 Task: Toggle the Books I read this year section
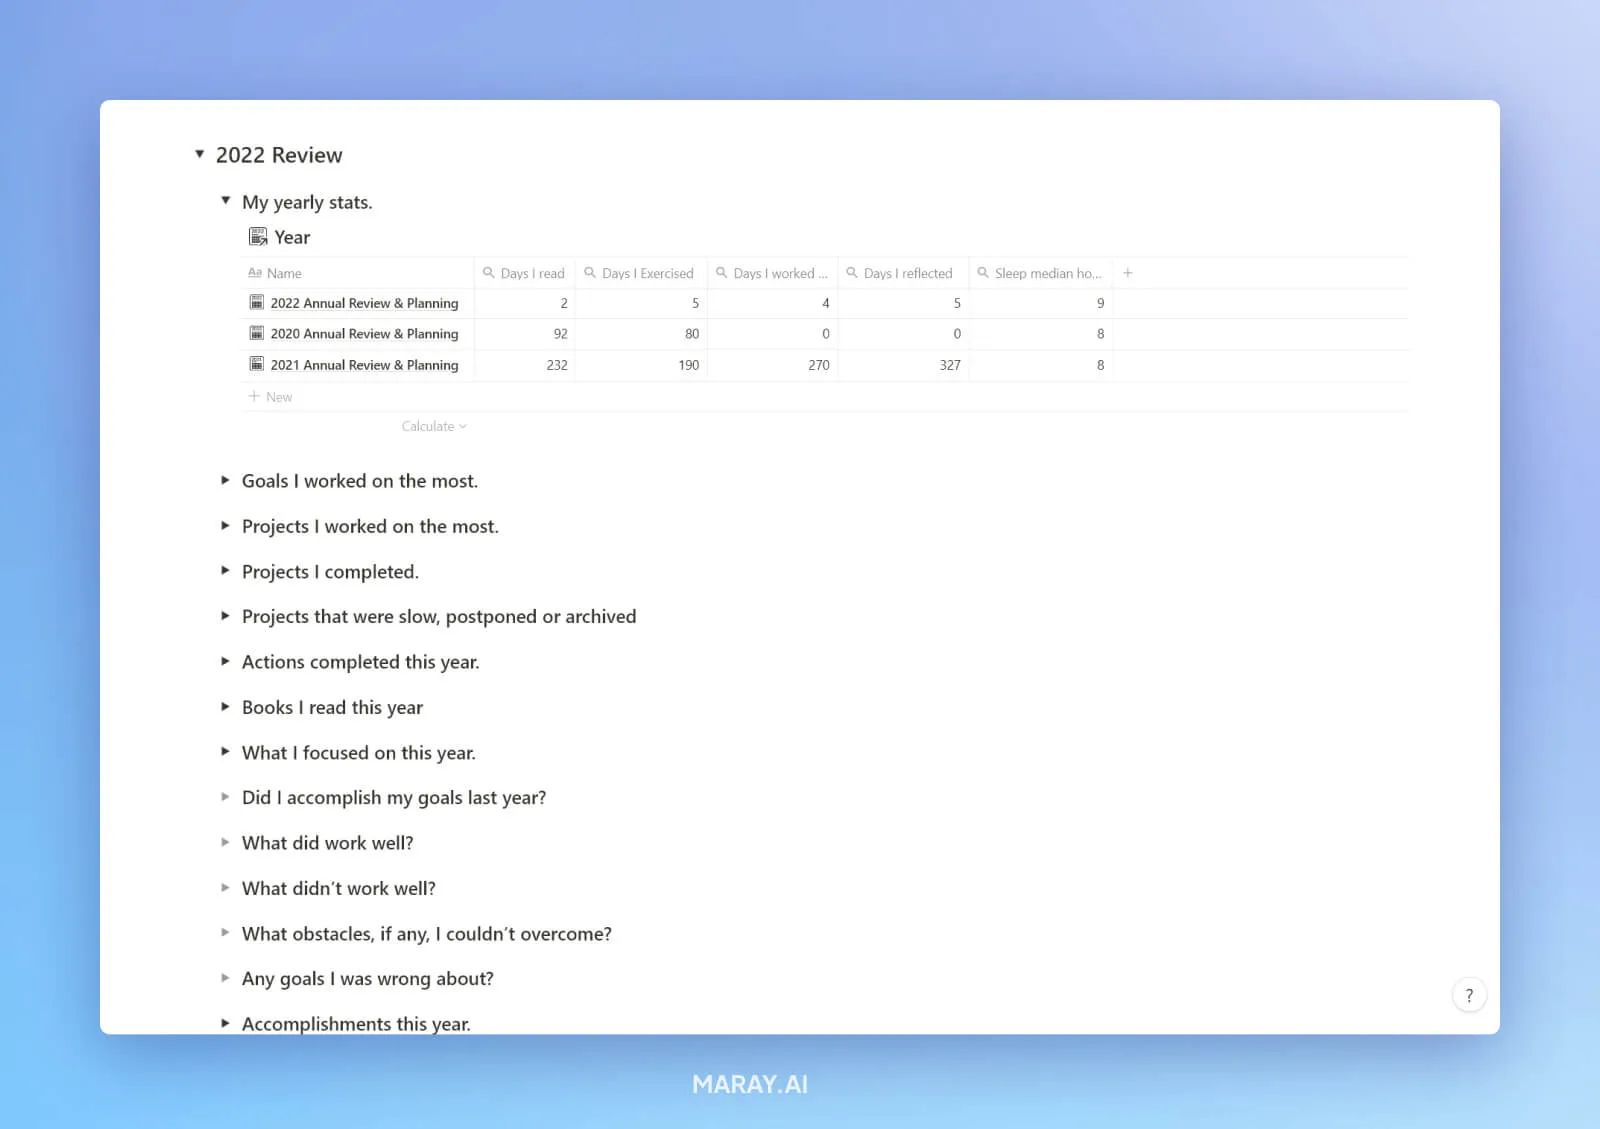point(225,706)
